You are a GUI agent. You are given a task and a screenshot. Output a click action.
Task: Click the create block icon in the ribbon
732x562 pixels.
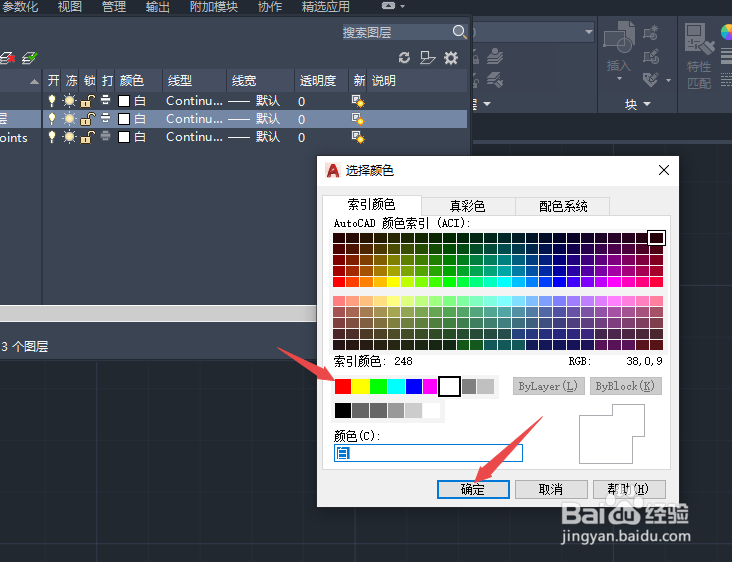(x=651, y=33)
